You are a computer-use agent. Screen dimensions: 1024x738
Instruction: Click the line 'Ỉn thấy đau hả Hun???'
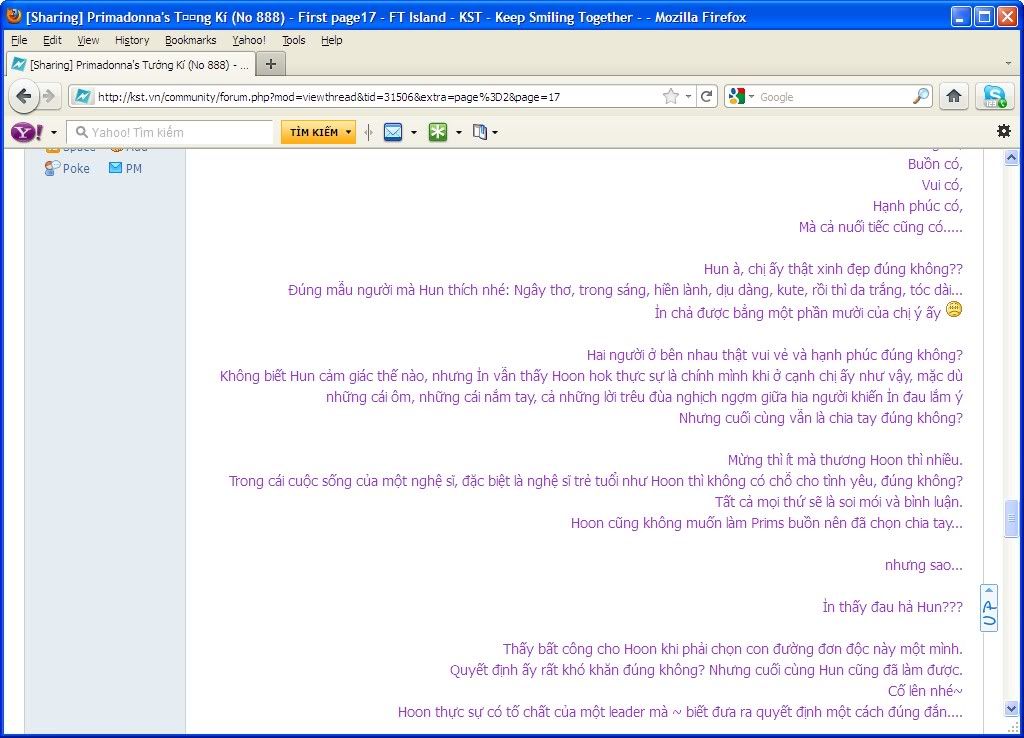coord(892,607)
